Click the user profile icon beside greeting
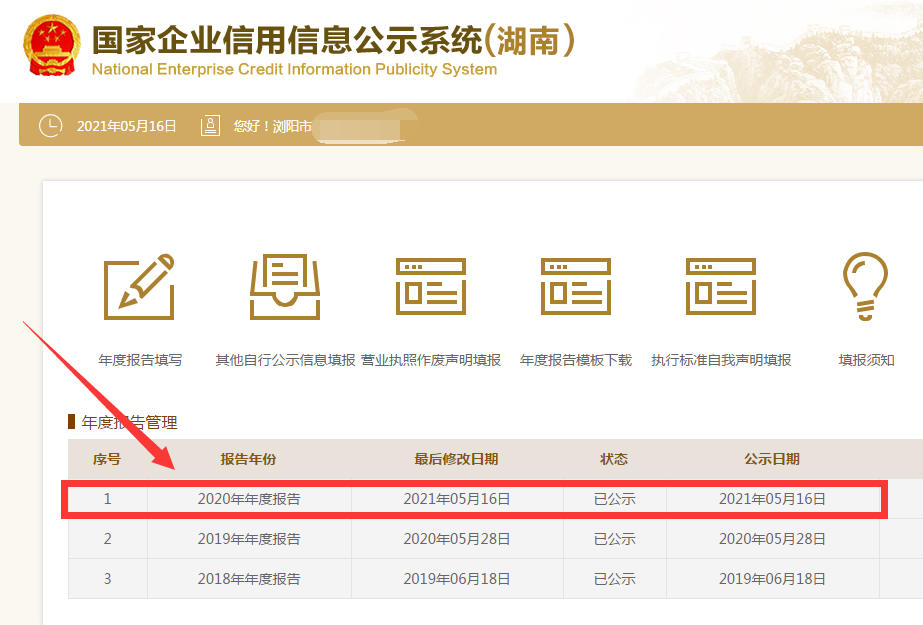The width and height of the screenshot is (923, 625). (x=210, y=126)
